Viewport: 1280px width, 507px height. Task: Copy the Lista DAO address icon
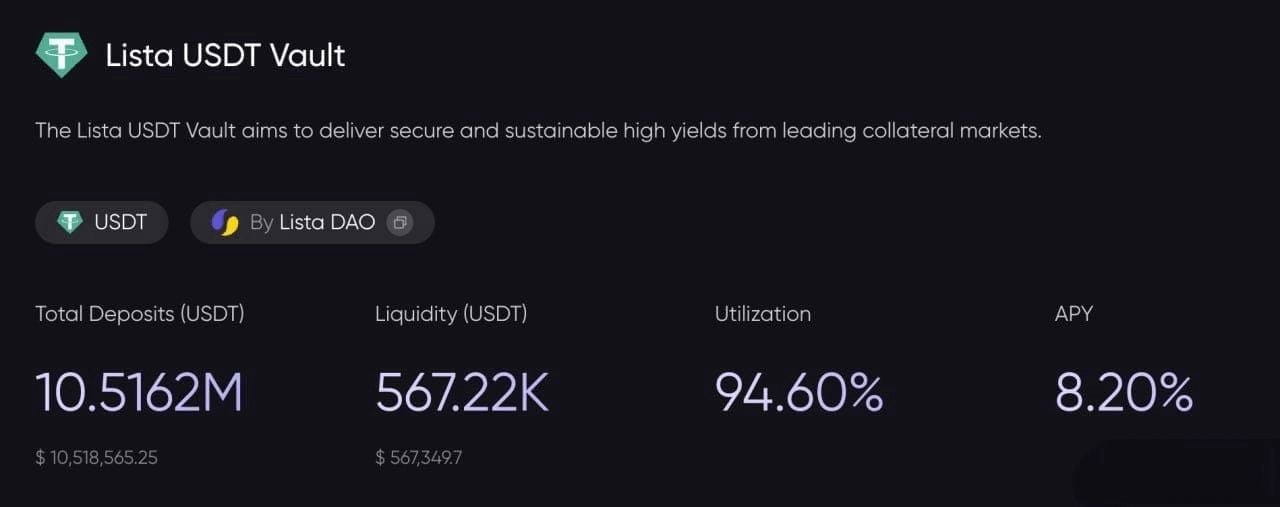tap(399, 222)
